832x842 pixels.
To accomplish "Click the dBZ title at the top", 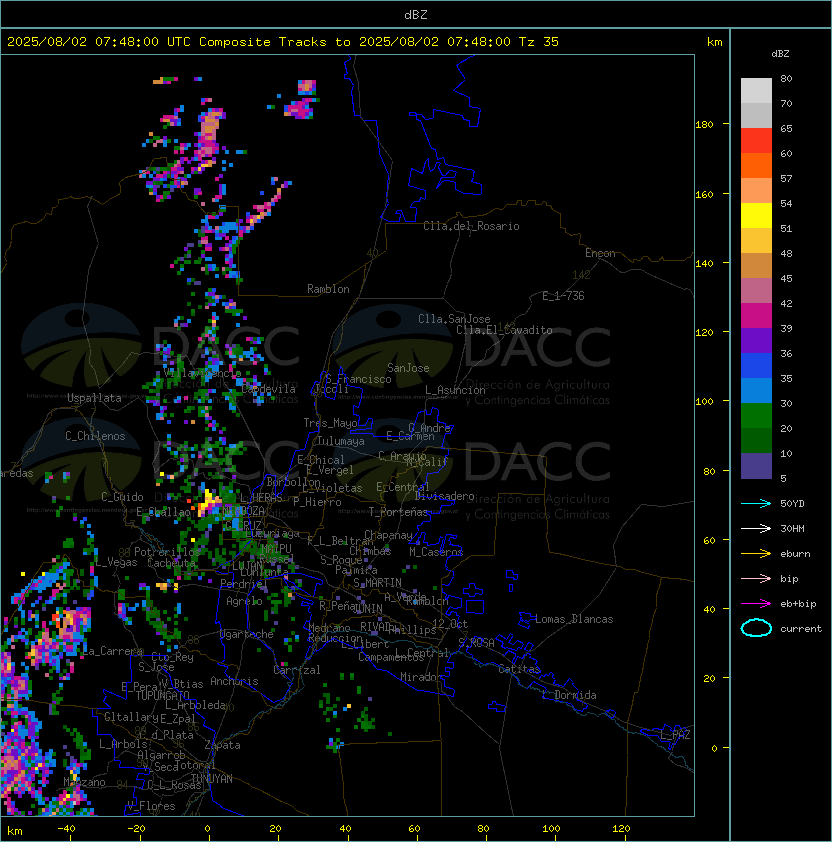I will click(416, 14).
